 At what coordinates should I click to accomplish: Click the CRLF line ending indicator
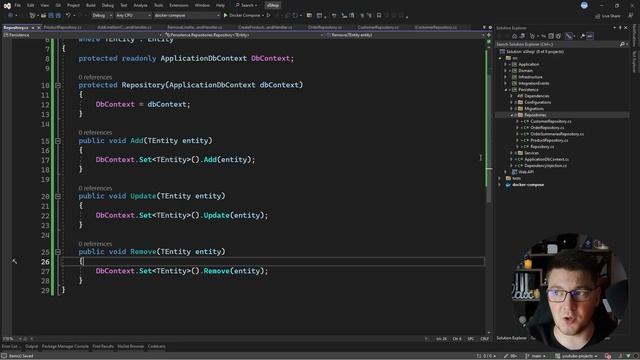pyautogui.click(x=484, y=339)
